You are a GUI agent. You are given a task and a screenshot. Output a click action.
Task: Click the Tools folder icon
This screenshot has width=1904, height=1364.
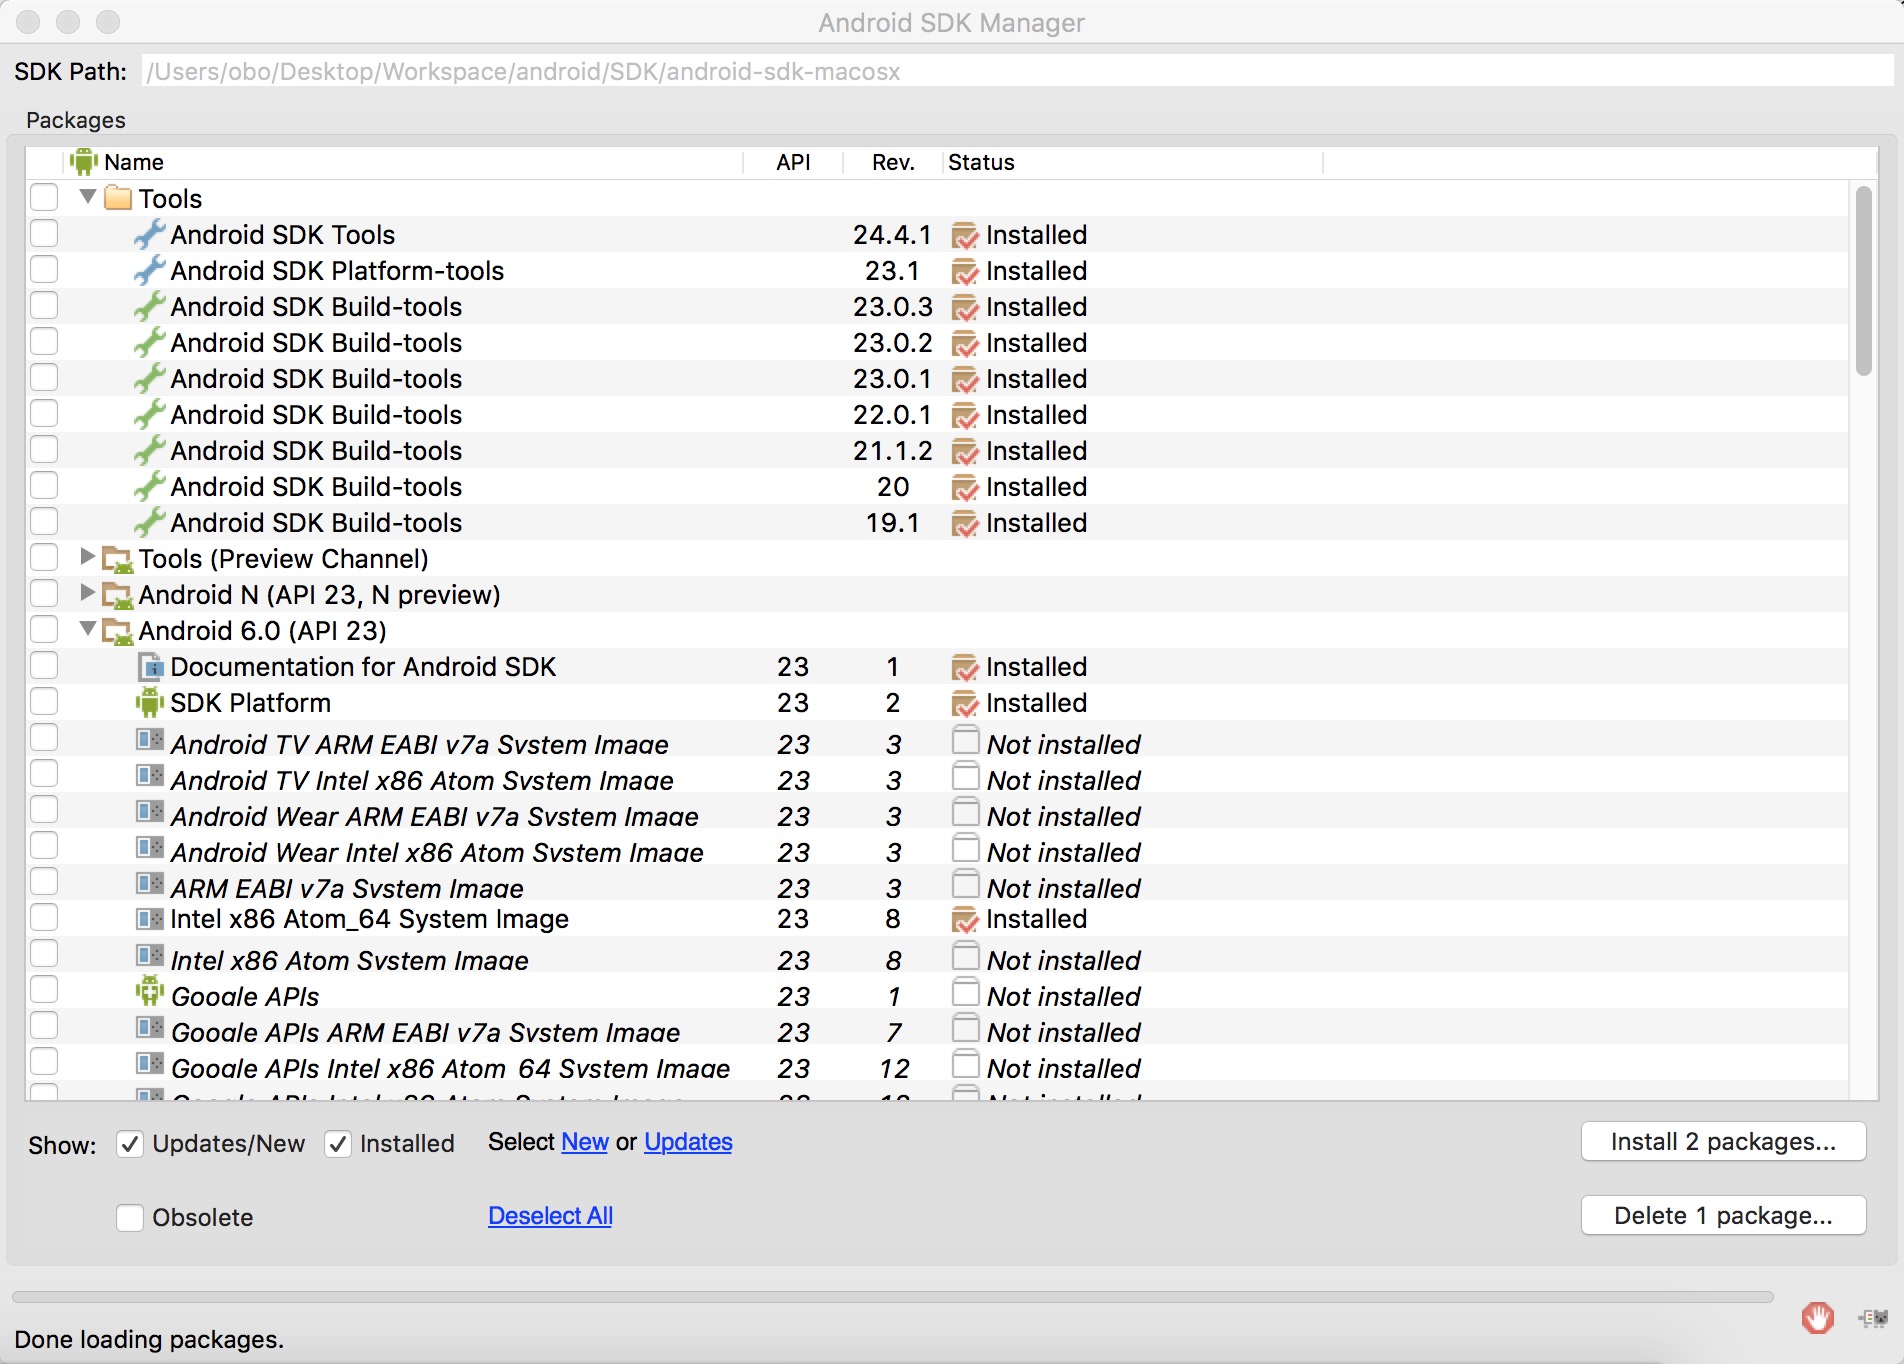118,198
